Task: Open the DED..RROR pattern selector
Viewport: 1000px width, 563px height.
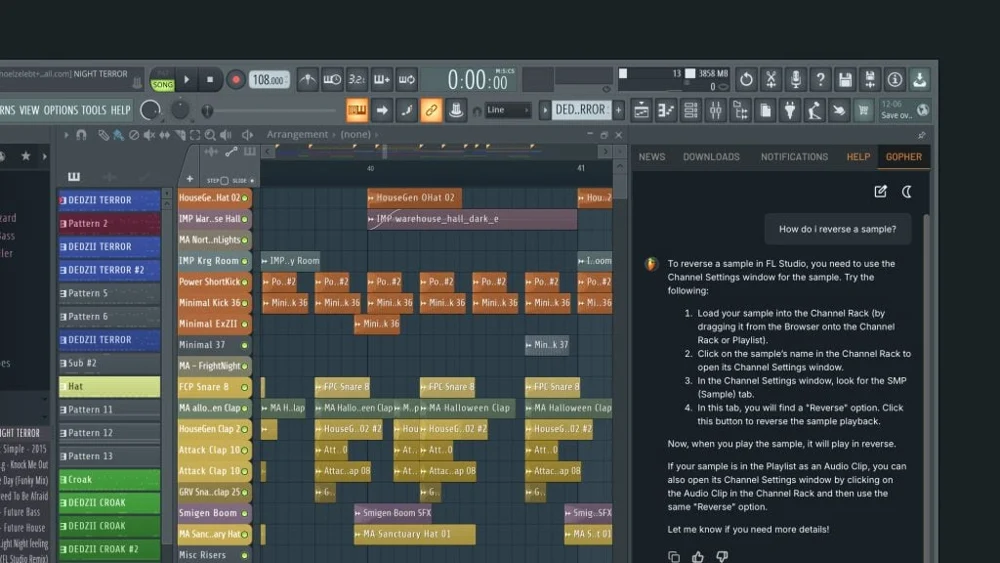Action: 580,110
